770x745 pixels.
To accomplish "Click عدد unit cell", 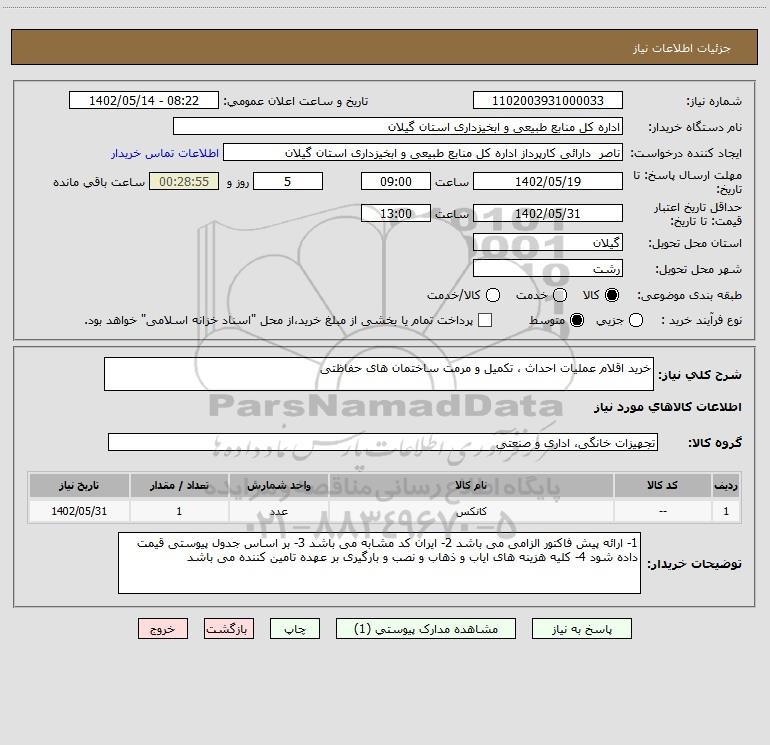I will [x=278, y=511].
